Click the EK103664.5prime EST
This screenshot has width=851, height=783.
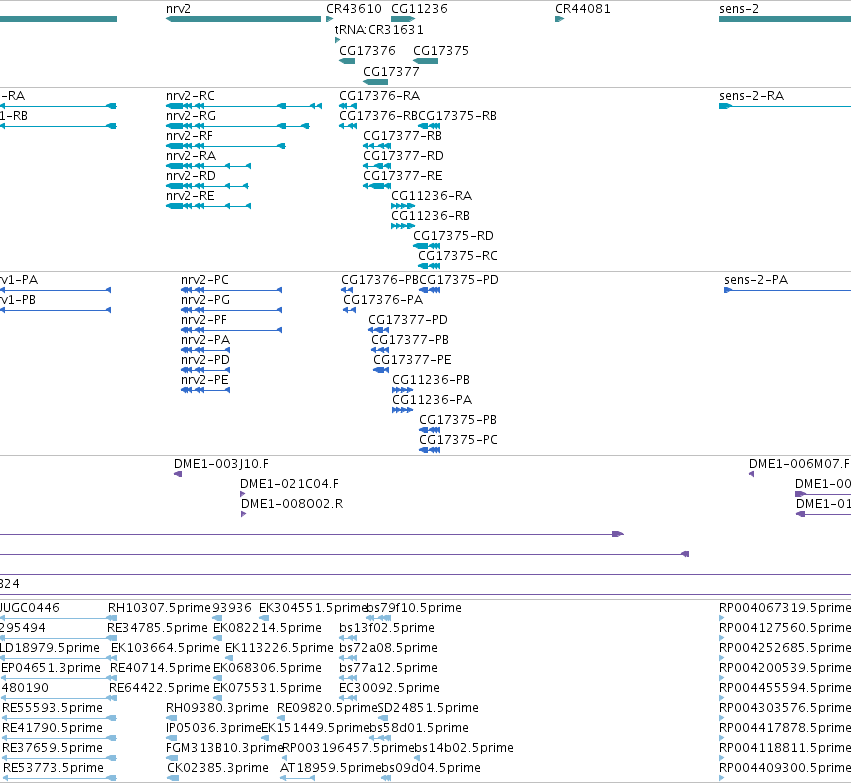click(165, 648)
